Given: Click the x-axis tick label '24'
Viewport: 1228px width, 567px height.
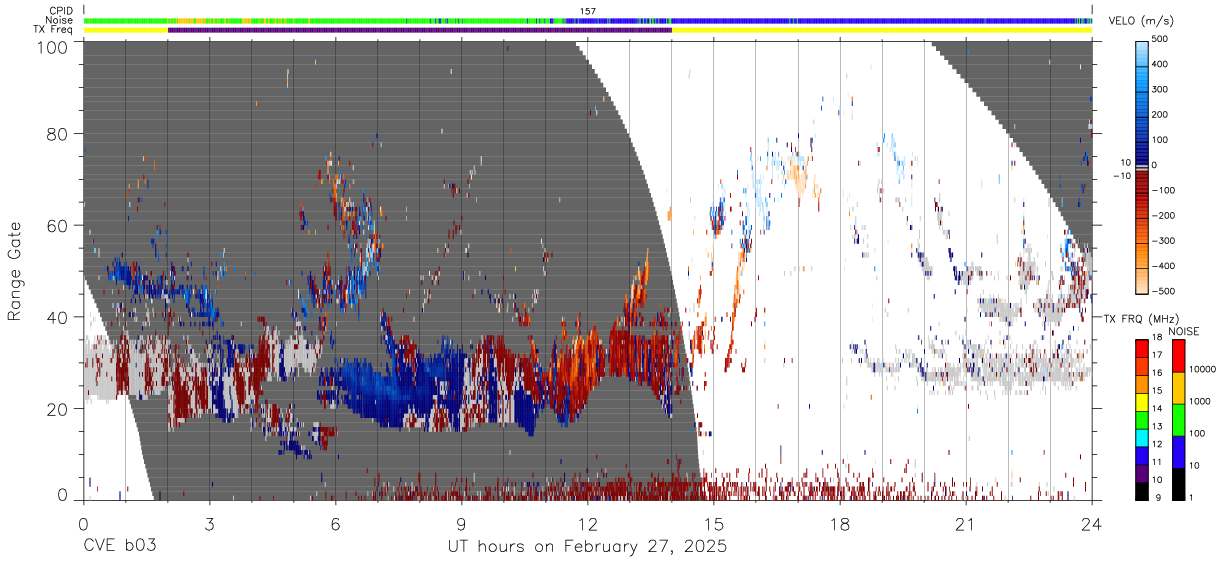Looking at the screenshot, I should 1091,523.
